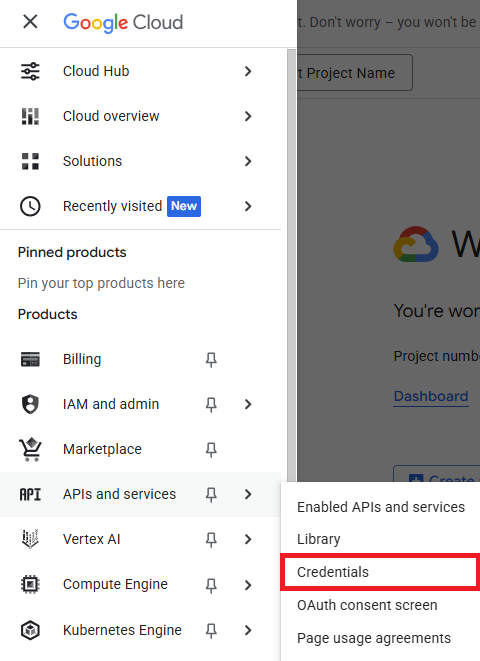The width and height of the screenshot is (480, 661).
Task: Open Recently visited menu entry
Action: [140, 206]
